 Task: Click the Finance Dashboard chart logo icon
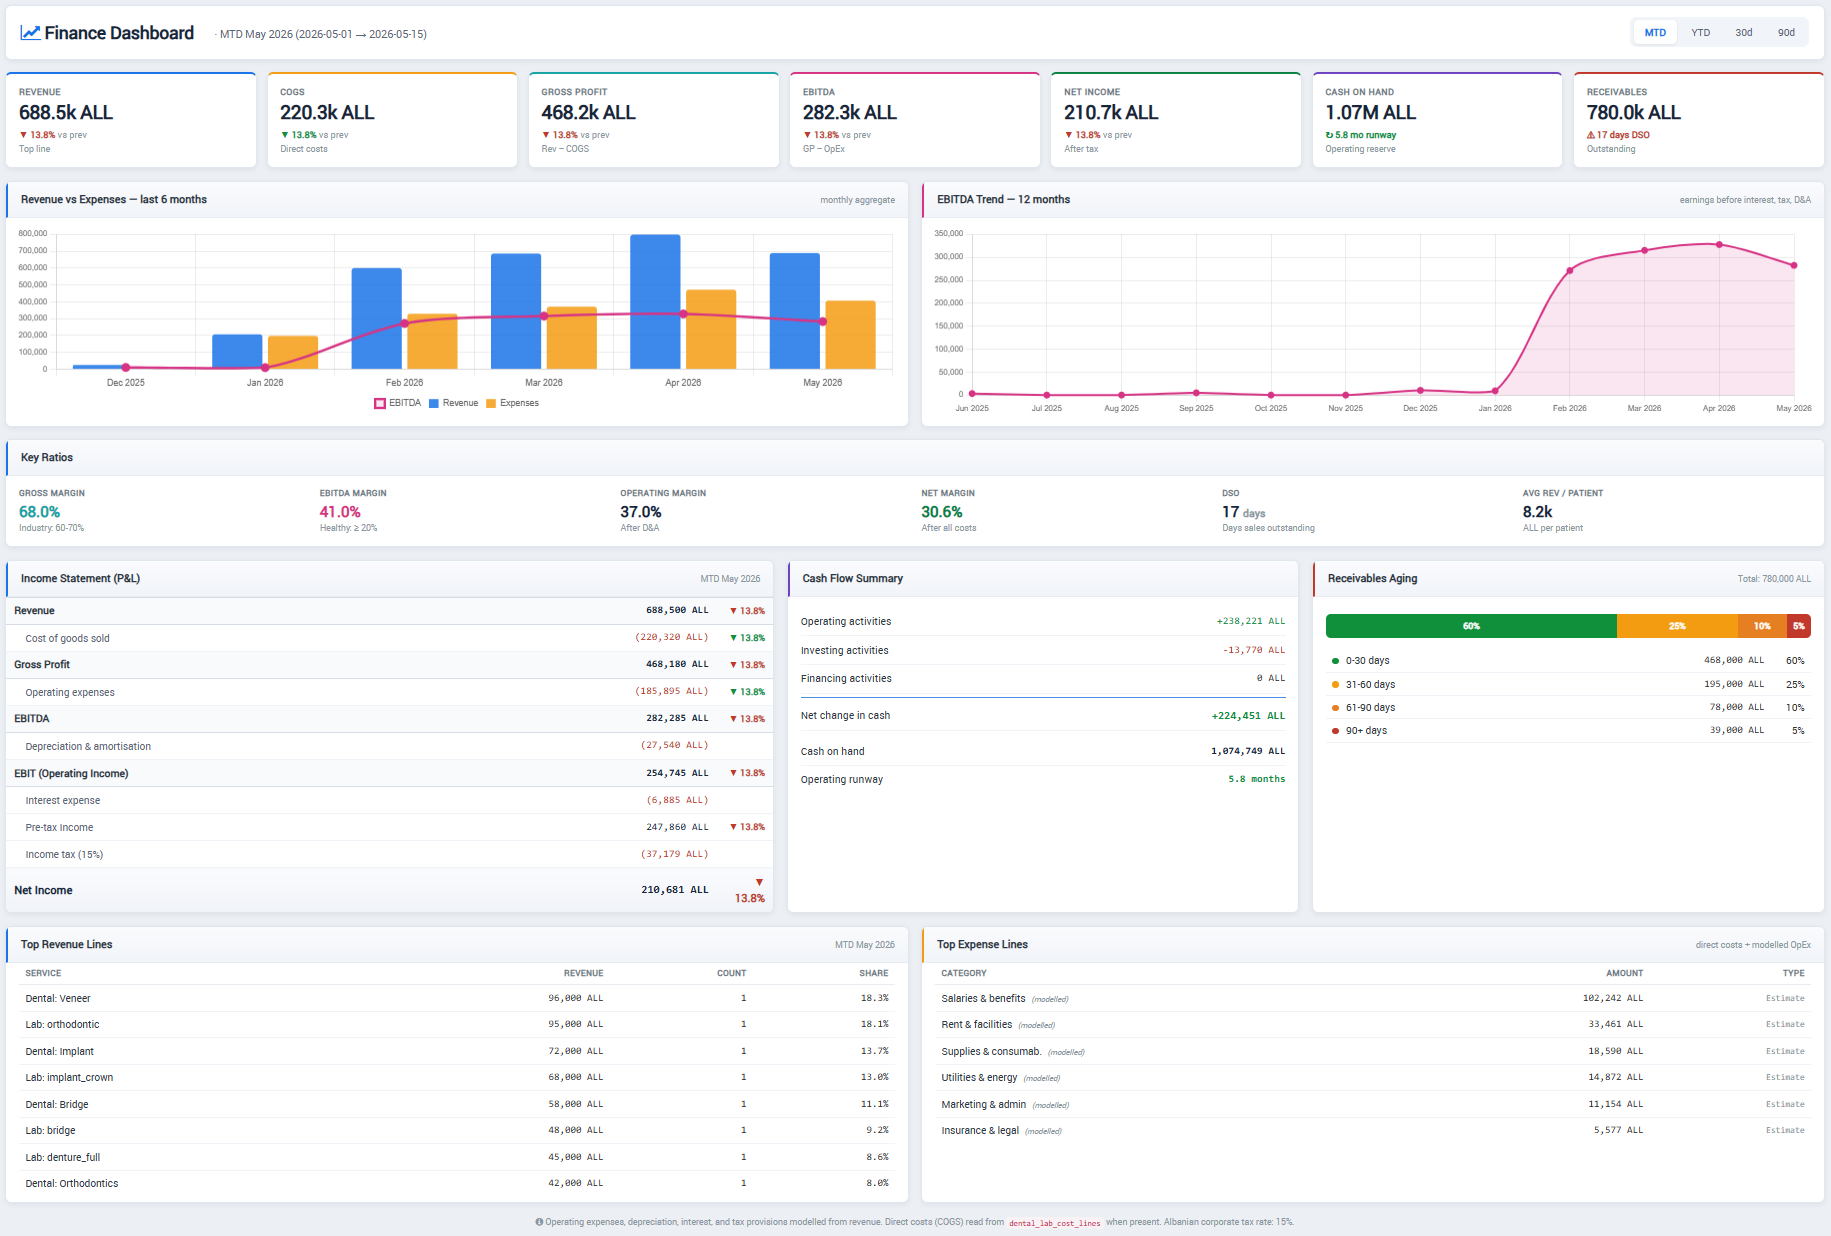30,33
